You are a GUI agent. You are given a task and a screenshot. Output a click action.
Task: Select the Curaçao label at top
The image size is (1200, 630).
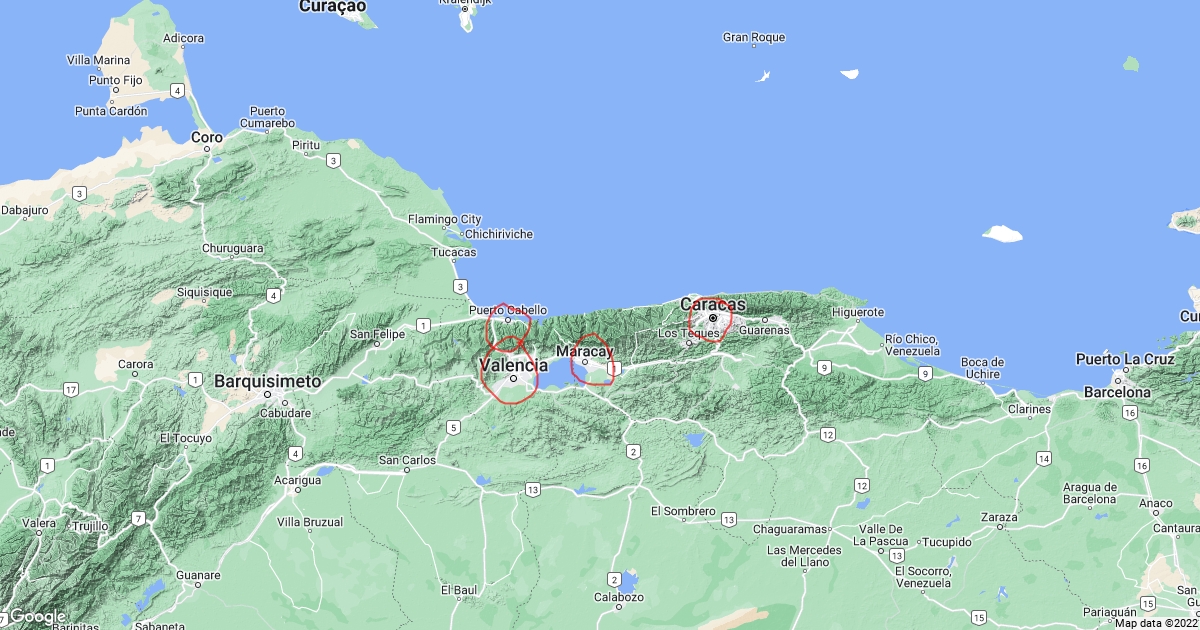point(333,7)
